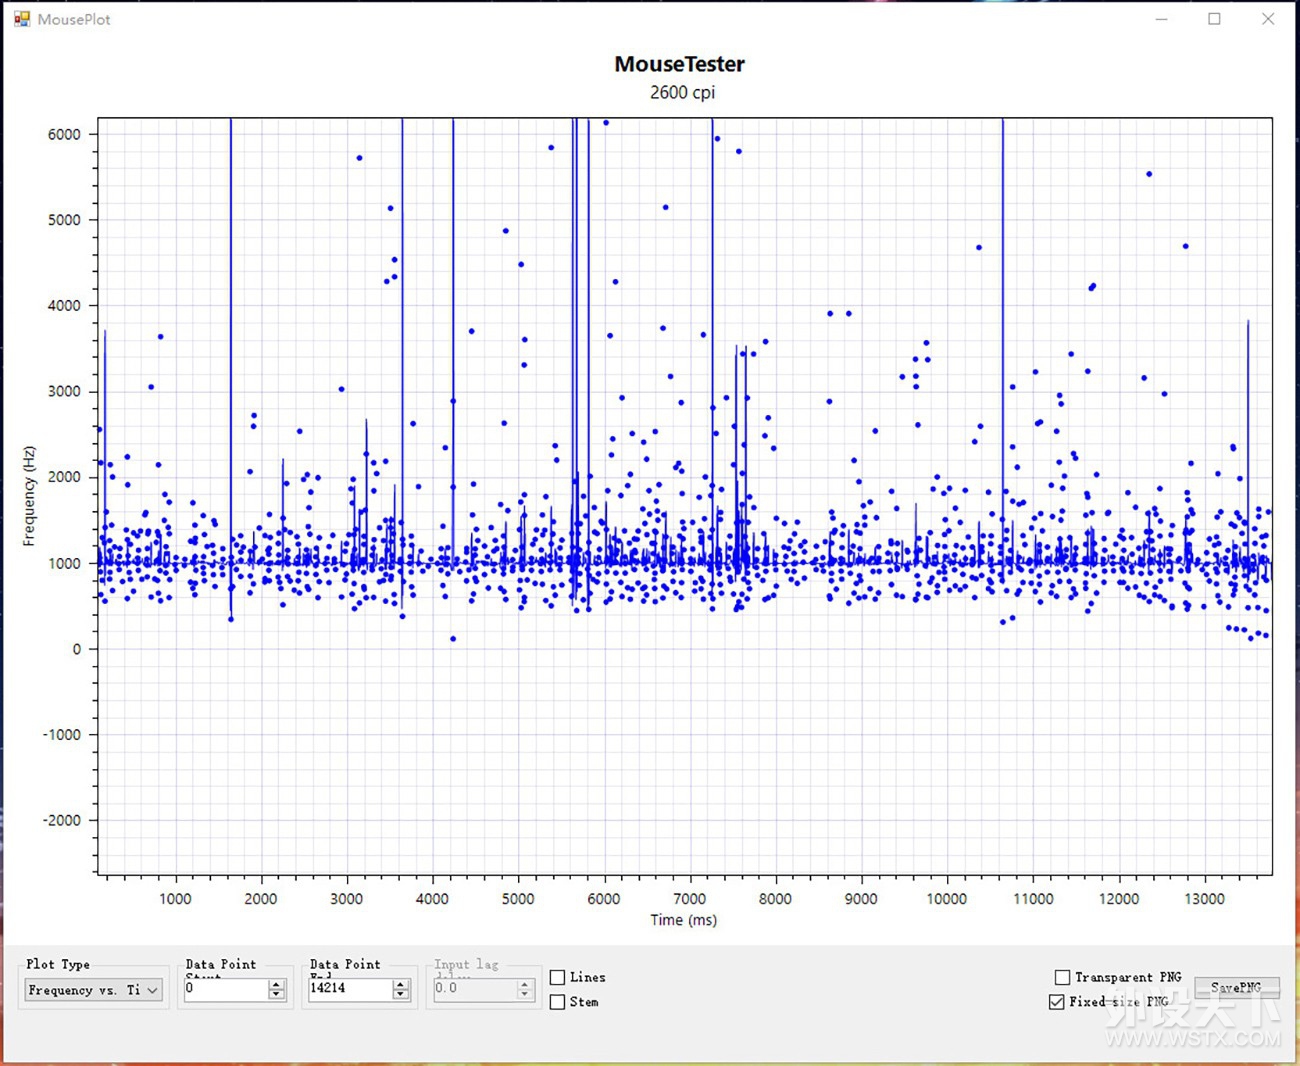1300x1066 pixels.
Task: Tick the Transparent PNG checkbox
Action: (x=1062, y=977)
